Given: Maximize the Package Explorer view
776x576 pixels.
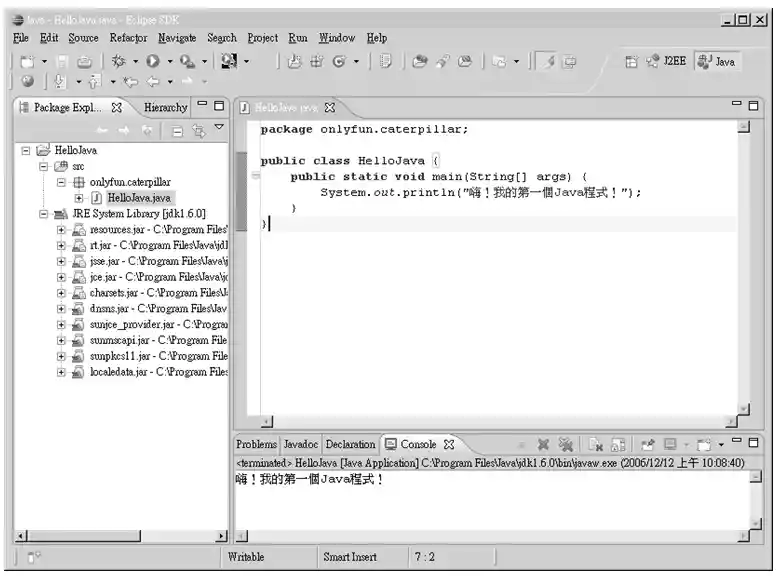Looking at the screenshot, I should (219, 105).
